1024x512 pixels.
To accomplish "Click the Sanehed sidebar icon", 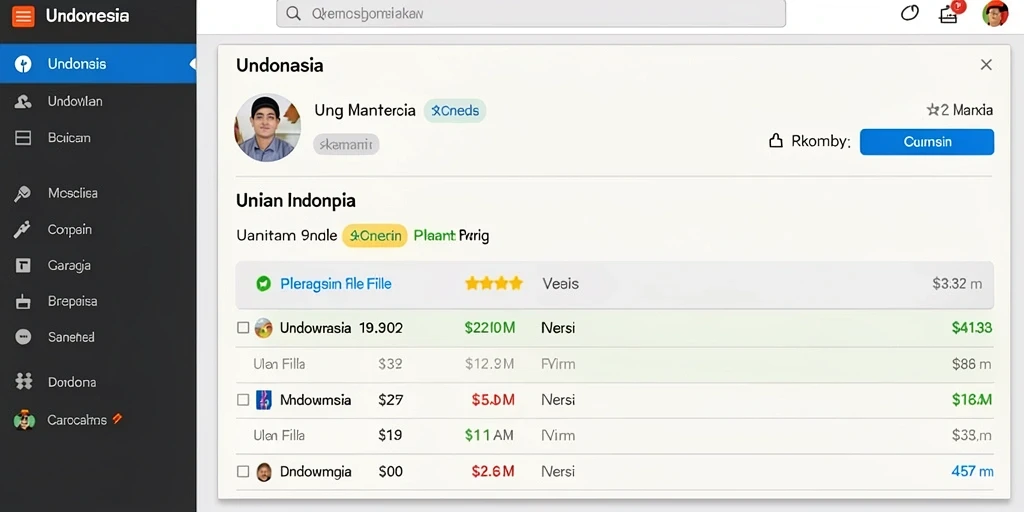I will tap(23, 337).
